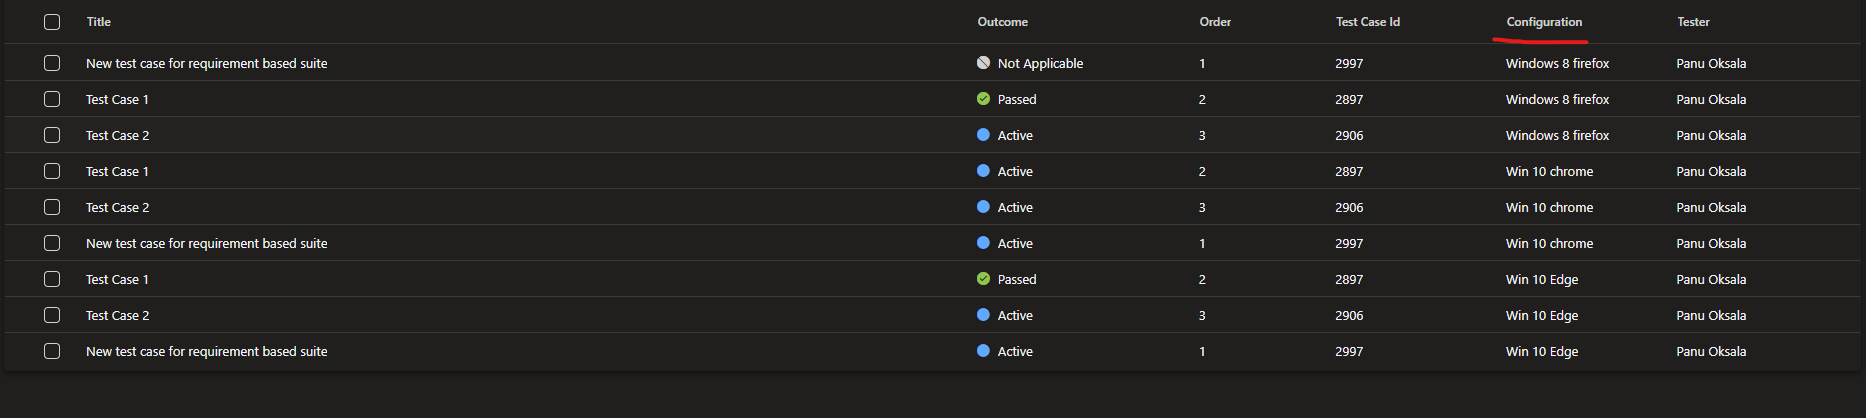The width and height of the screenshot is (1866, 418).
Task: Sort by the Outcome column header
Action: pos(1002,22)
